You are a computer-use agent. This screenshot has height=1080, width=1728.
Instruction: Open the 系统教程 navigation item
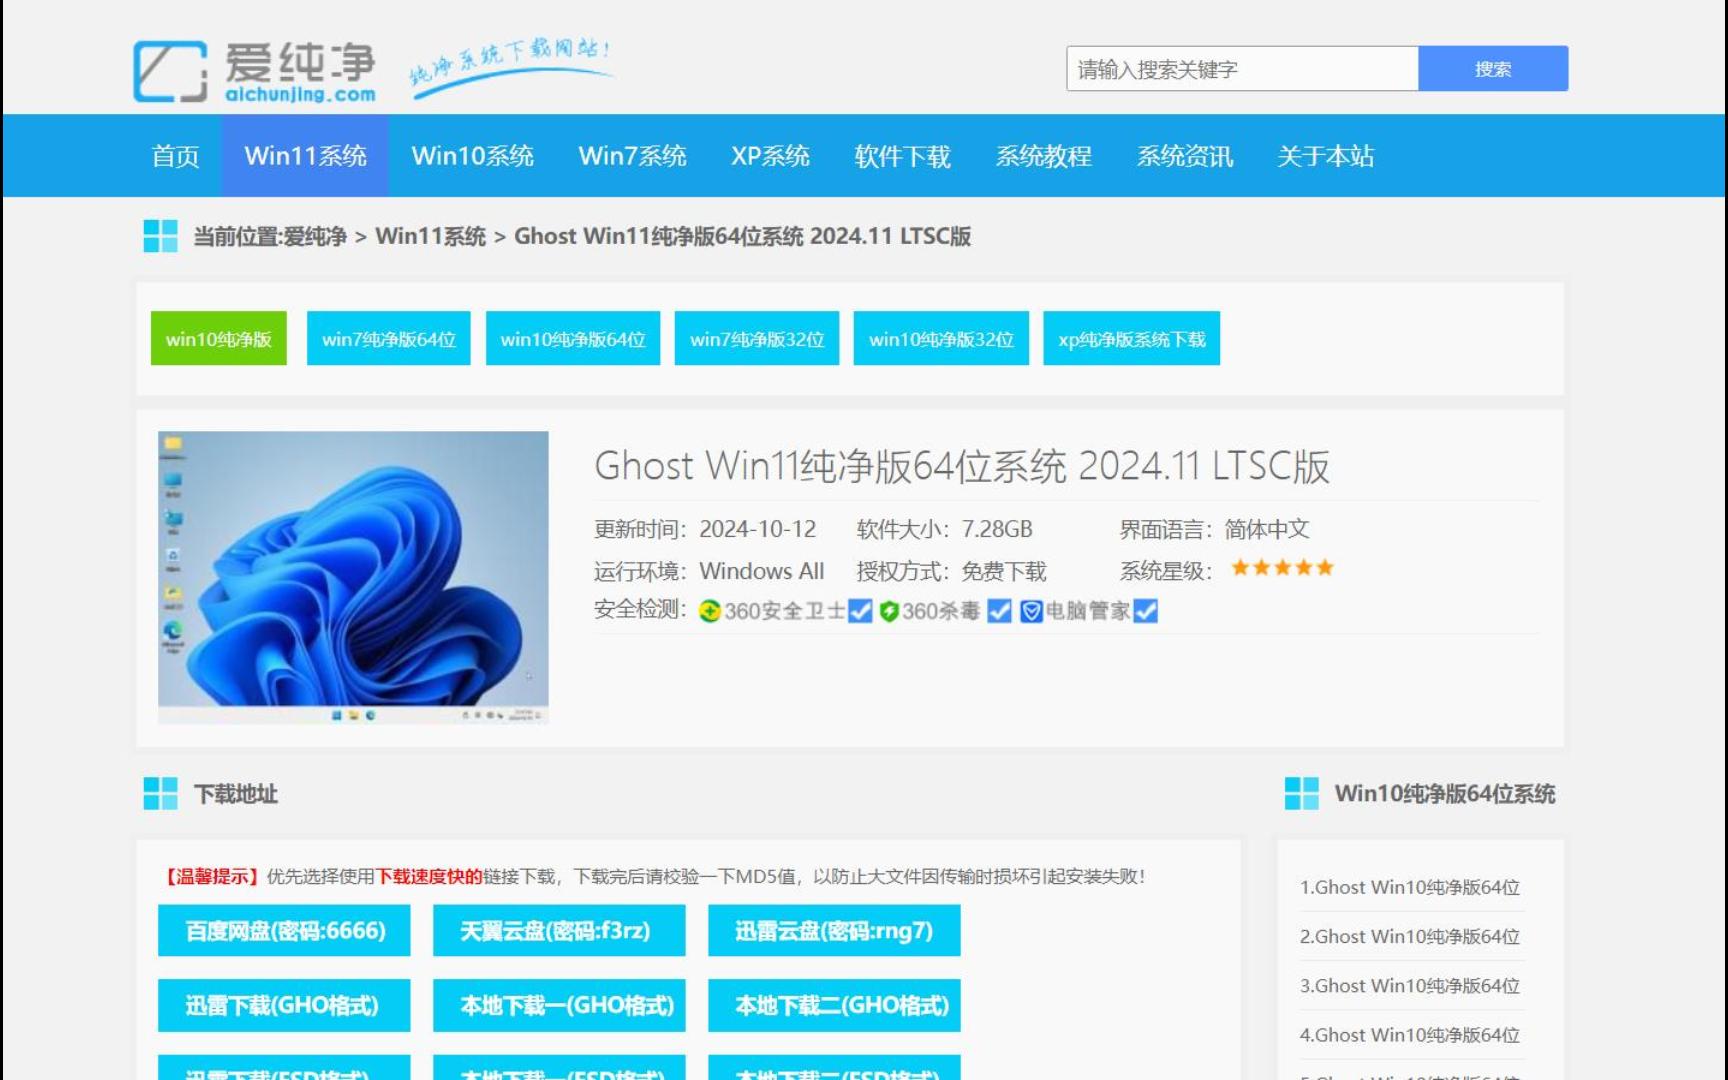point(1043,156)
